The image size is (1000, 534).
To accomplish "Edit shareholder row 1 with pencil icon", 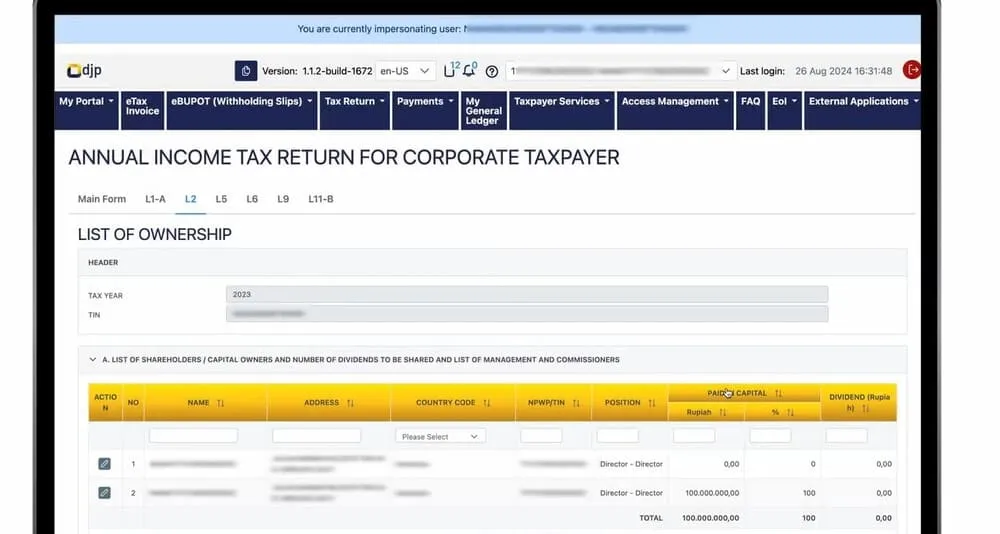I will 104,464.
